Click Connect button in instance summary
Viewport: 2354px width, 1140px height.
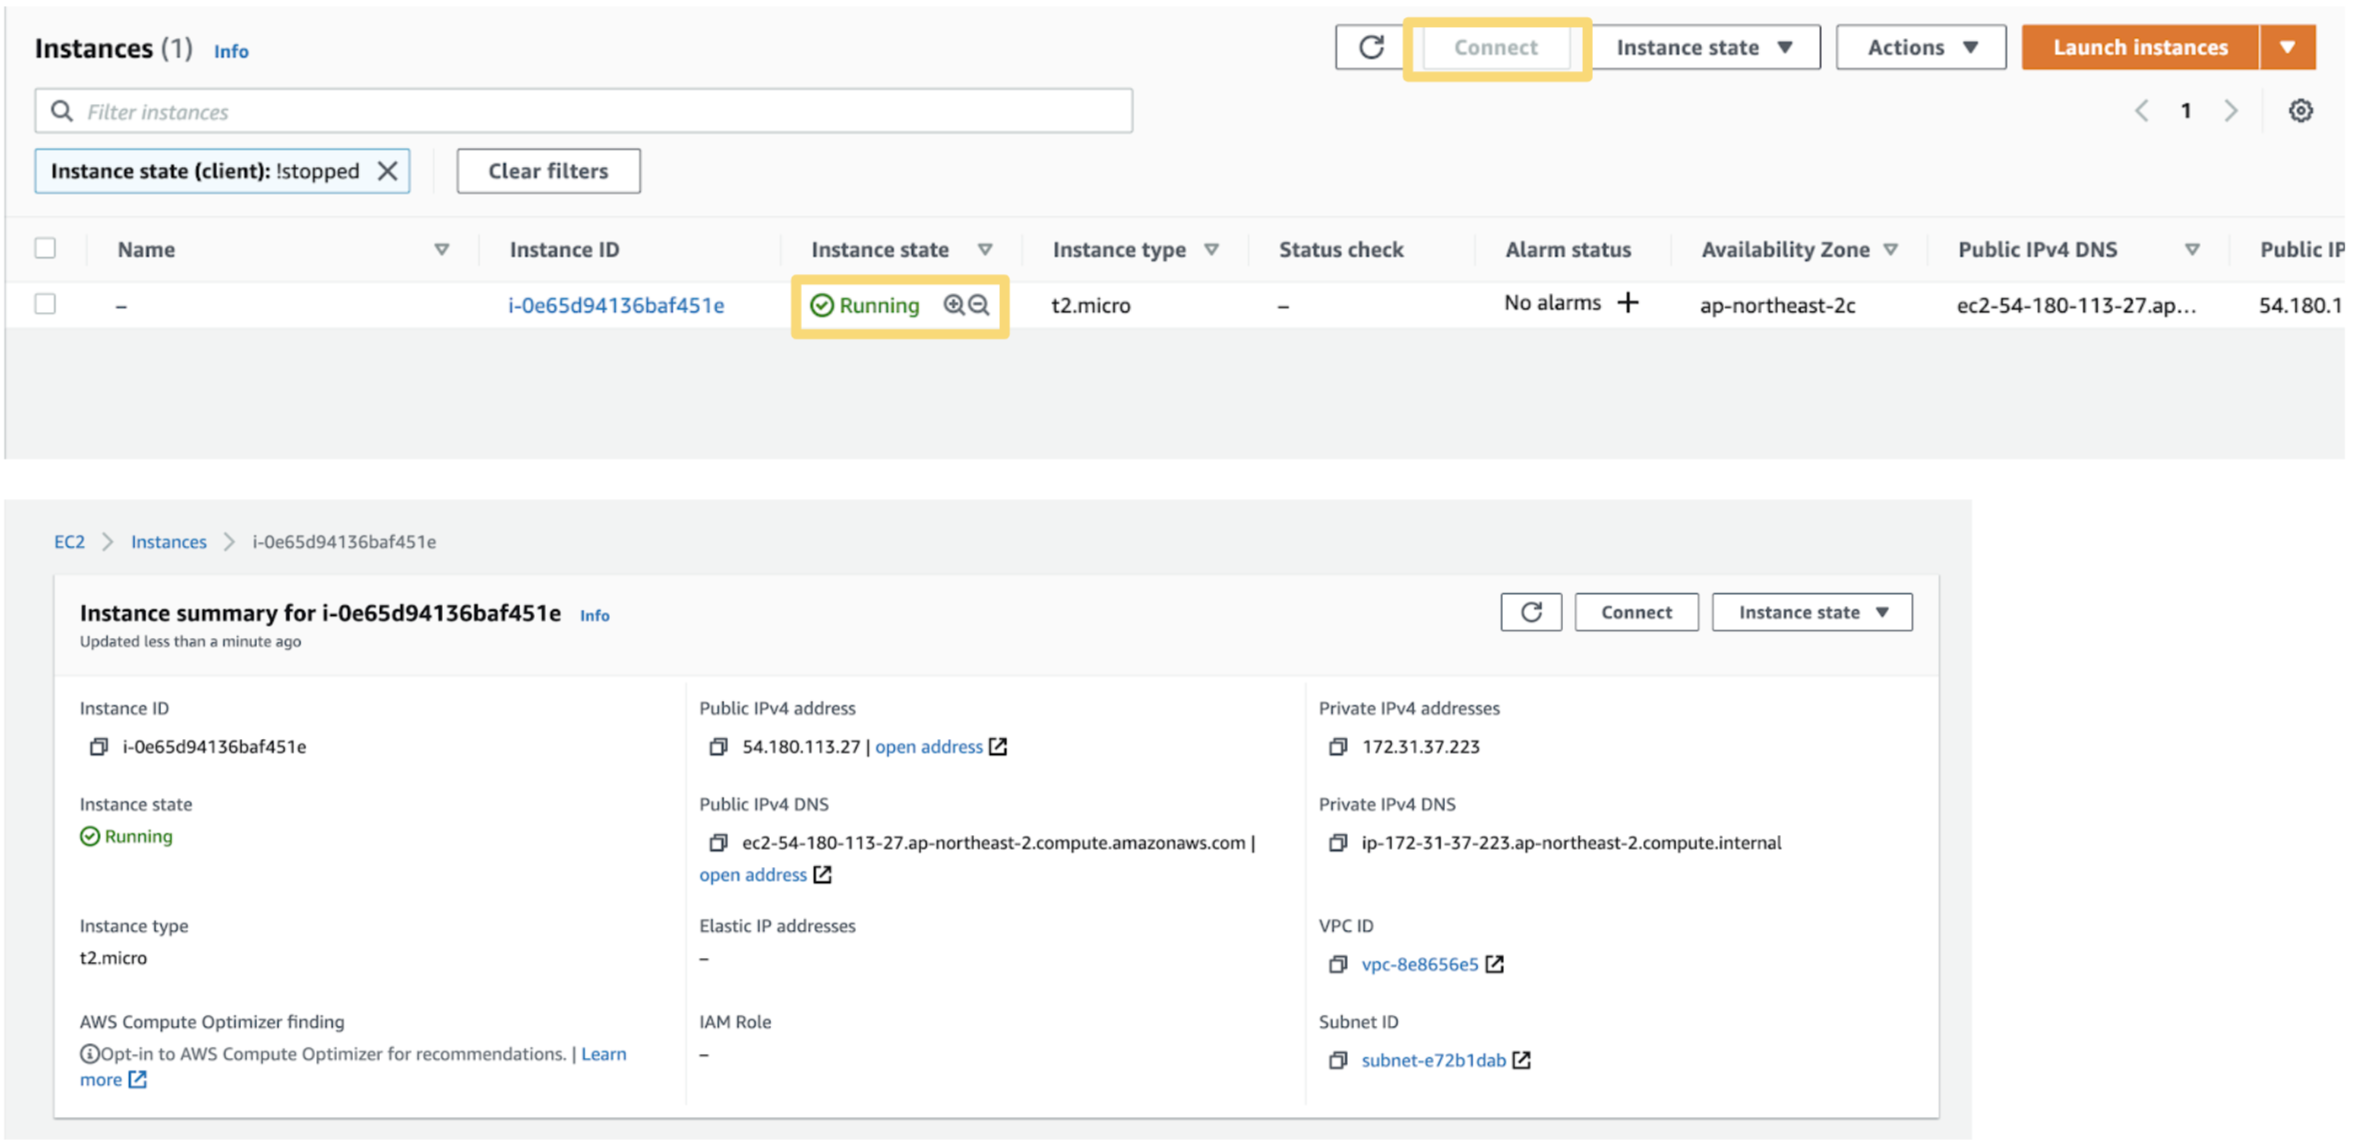(x=1636, y=612)
